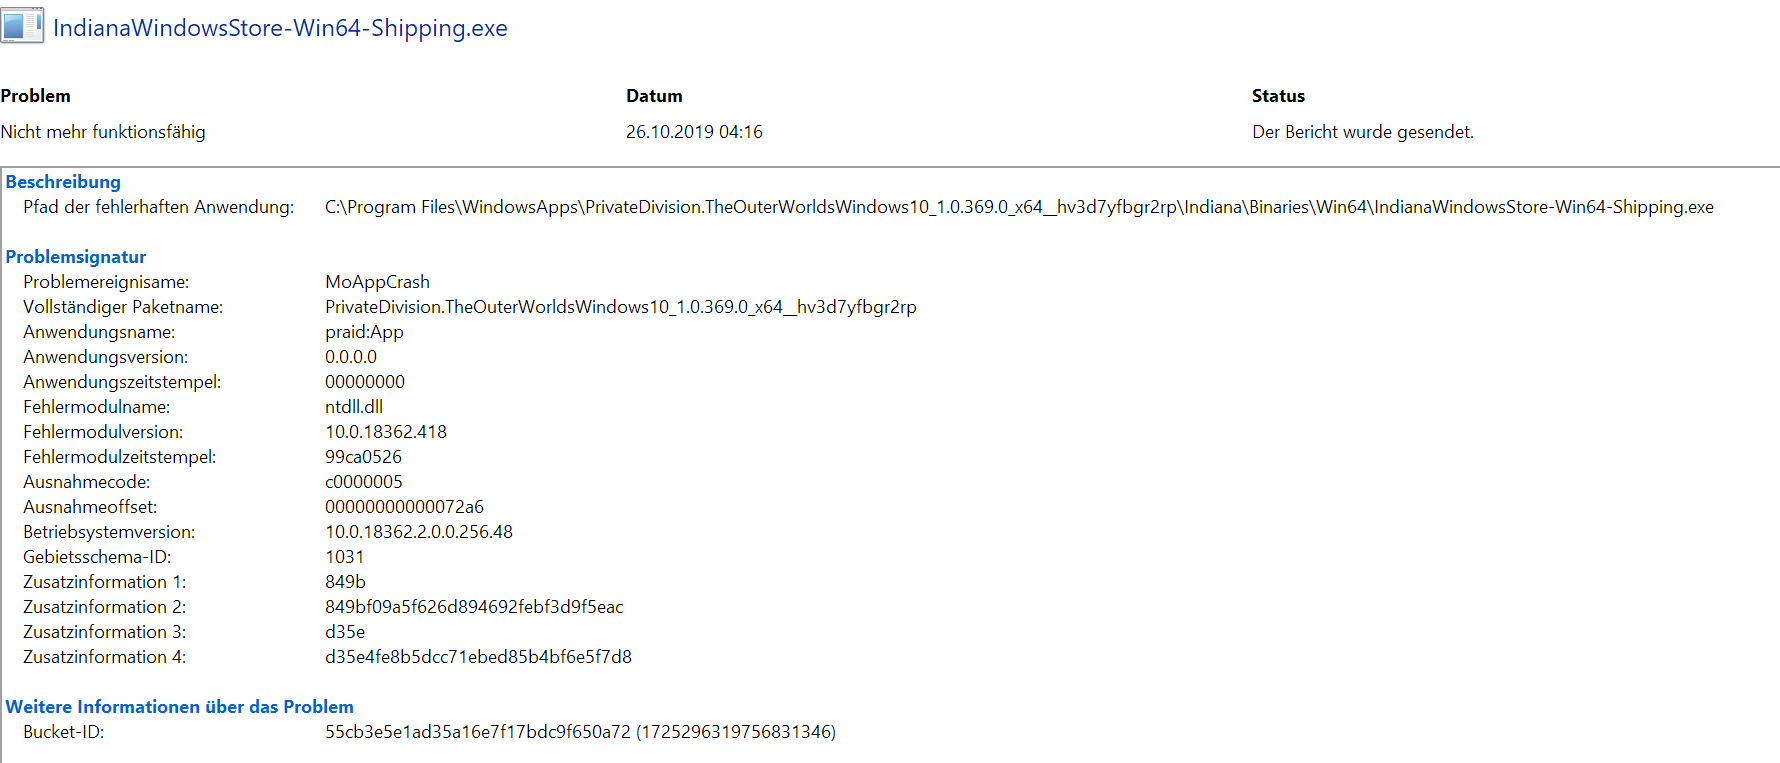The image size is (1780, 763).
Task: Select the Problem column header
Action: coord(35,96)
